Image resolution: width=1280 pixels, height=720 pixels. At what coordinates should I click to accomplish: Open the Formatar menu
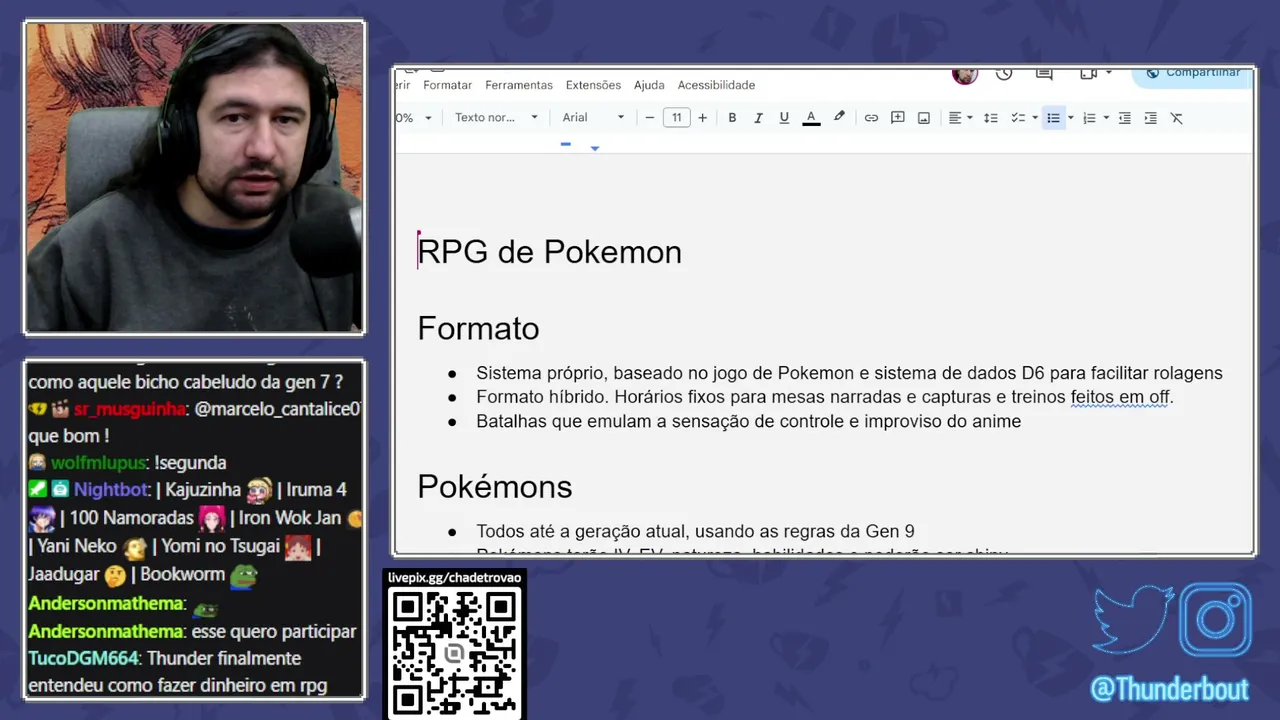pyautogui.click(x=447, y=85)
